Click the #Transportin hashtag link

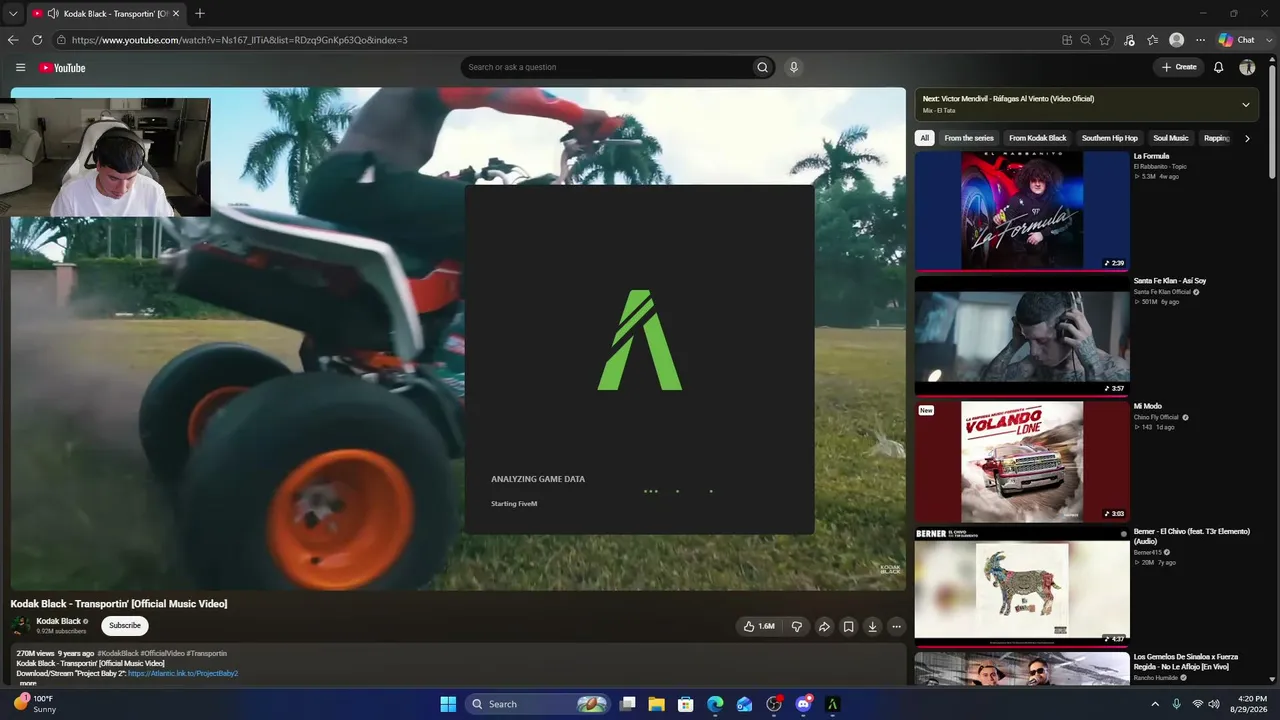(x=207, y=653)
